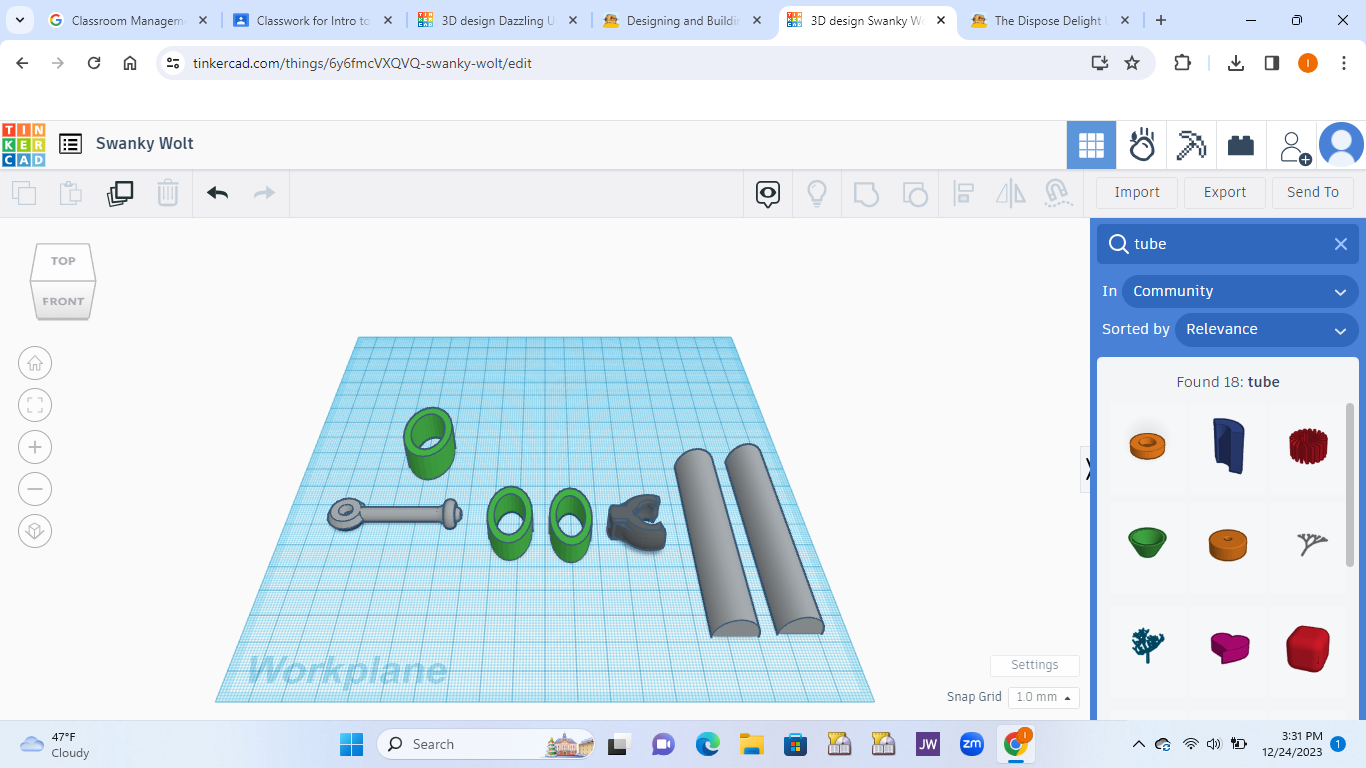Click the Delete trash icon
This screenshot has height=768, width=1366.
pyautogui.click(x=168, y=193)
